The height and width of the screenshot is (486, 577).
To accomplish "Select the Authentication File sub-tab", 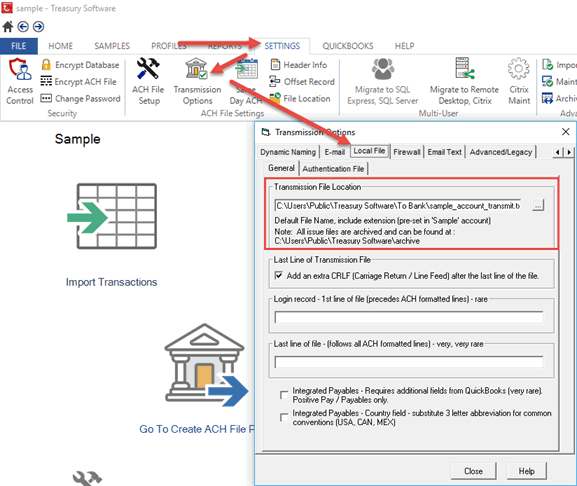I will pyautogui.click(x=333, y=169).
